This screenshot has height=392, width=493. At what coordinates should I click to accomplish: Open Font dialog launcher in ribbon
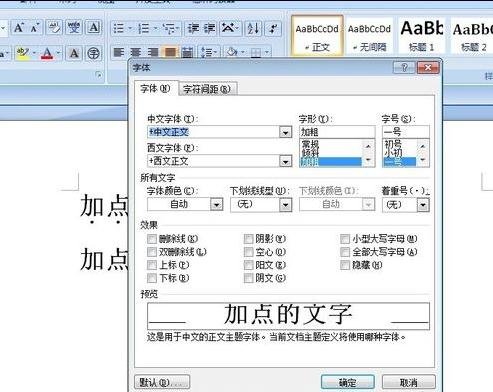[99, 75]
